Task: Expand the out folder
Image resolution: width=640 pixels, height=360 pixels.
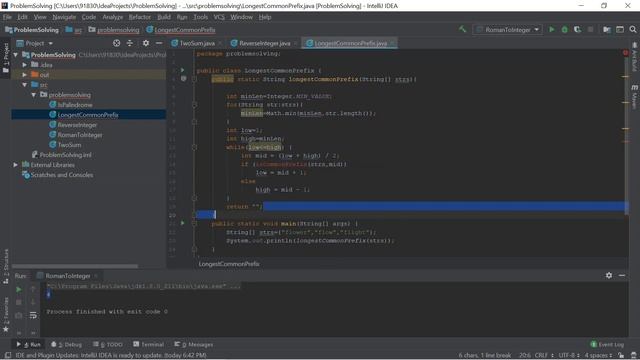Action: pos(24,75)
